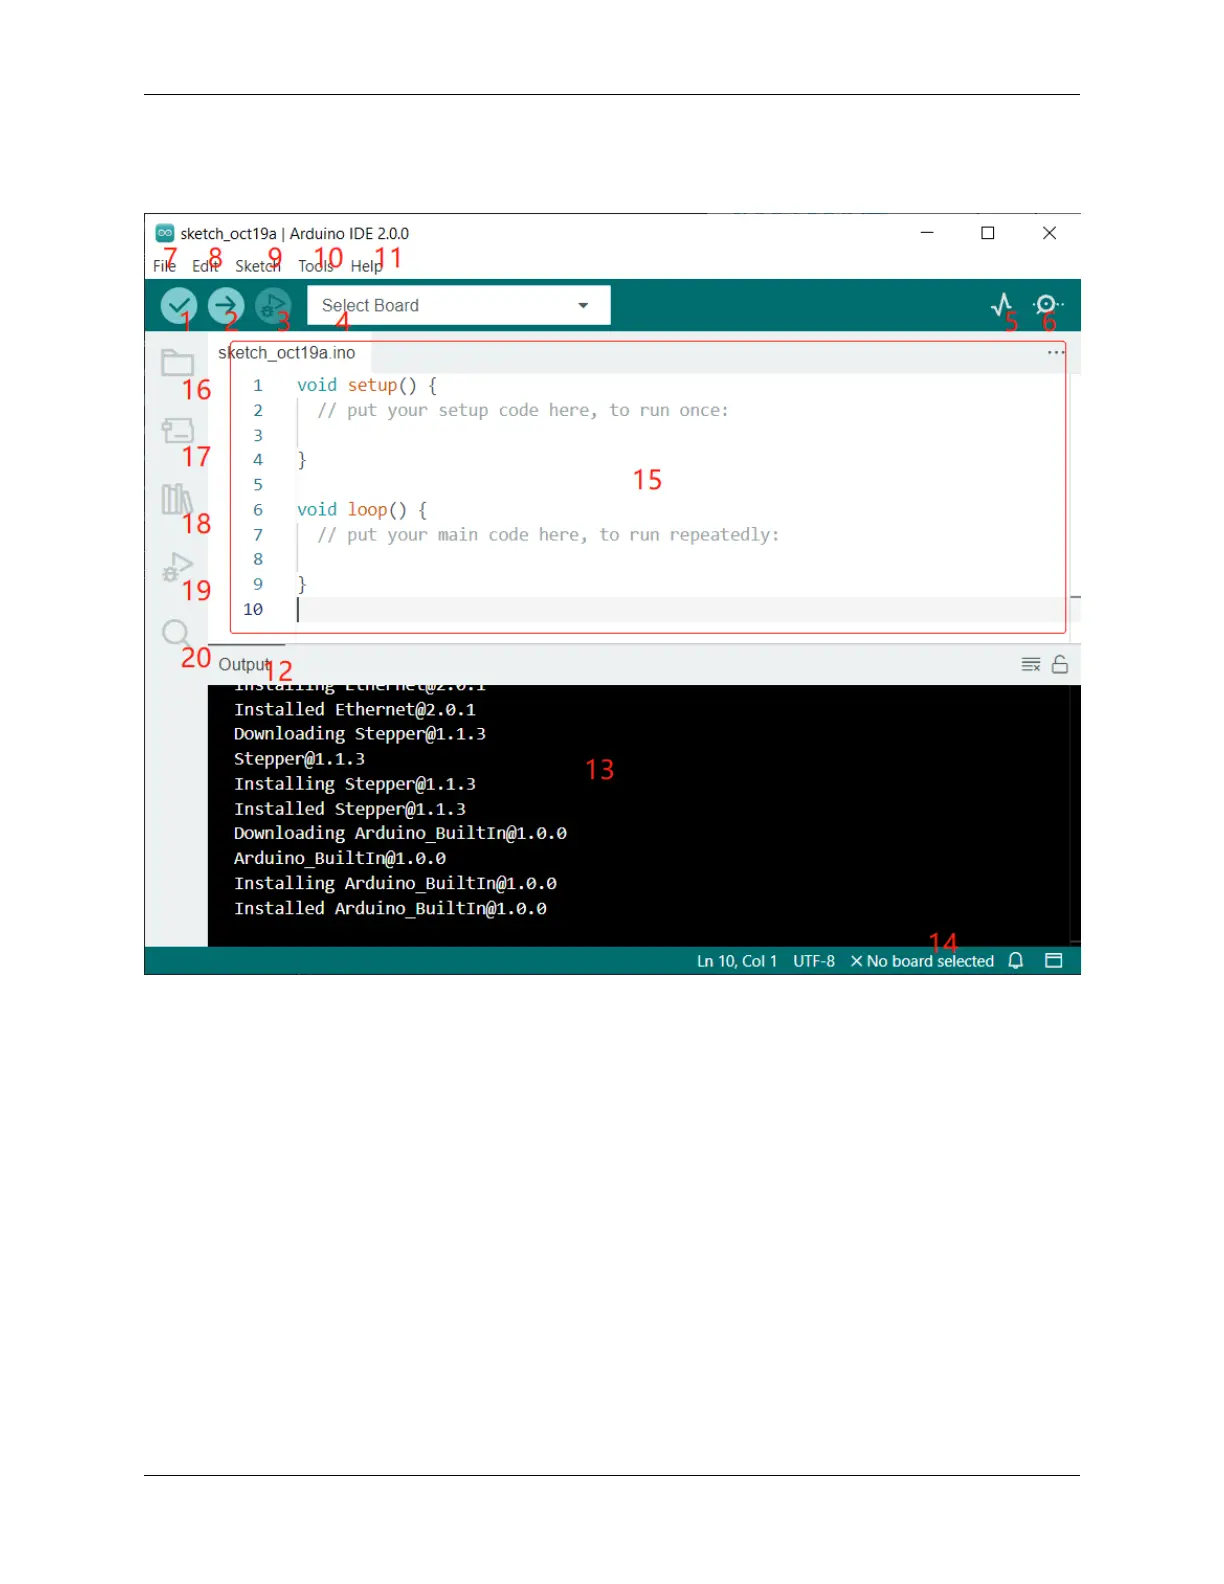Clear the Output panel
This screenshot has height=1584, width=1224.
[x=1031, y=665]
